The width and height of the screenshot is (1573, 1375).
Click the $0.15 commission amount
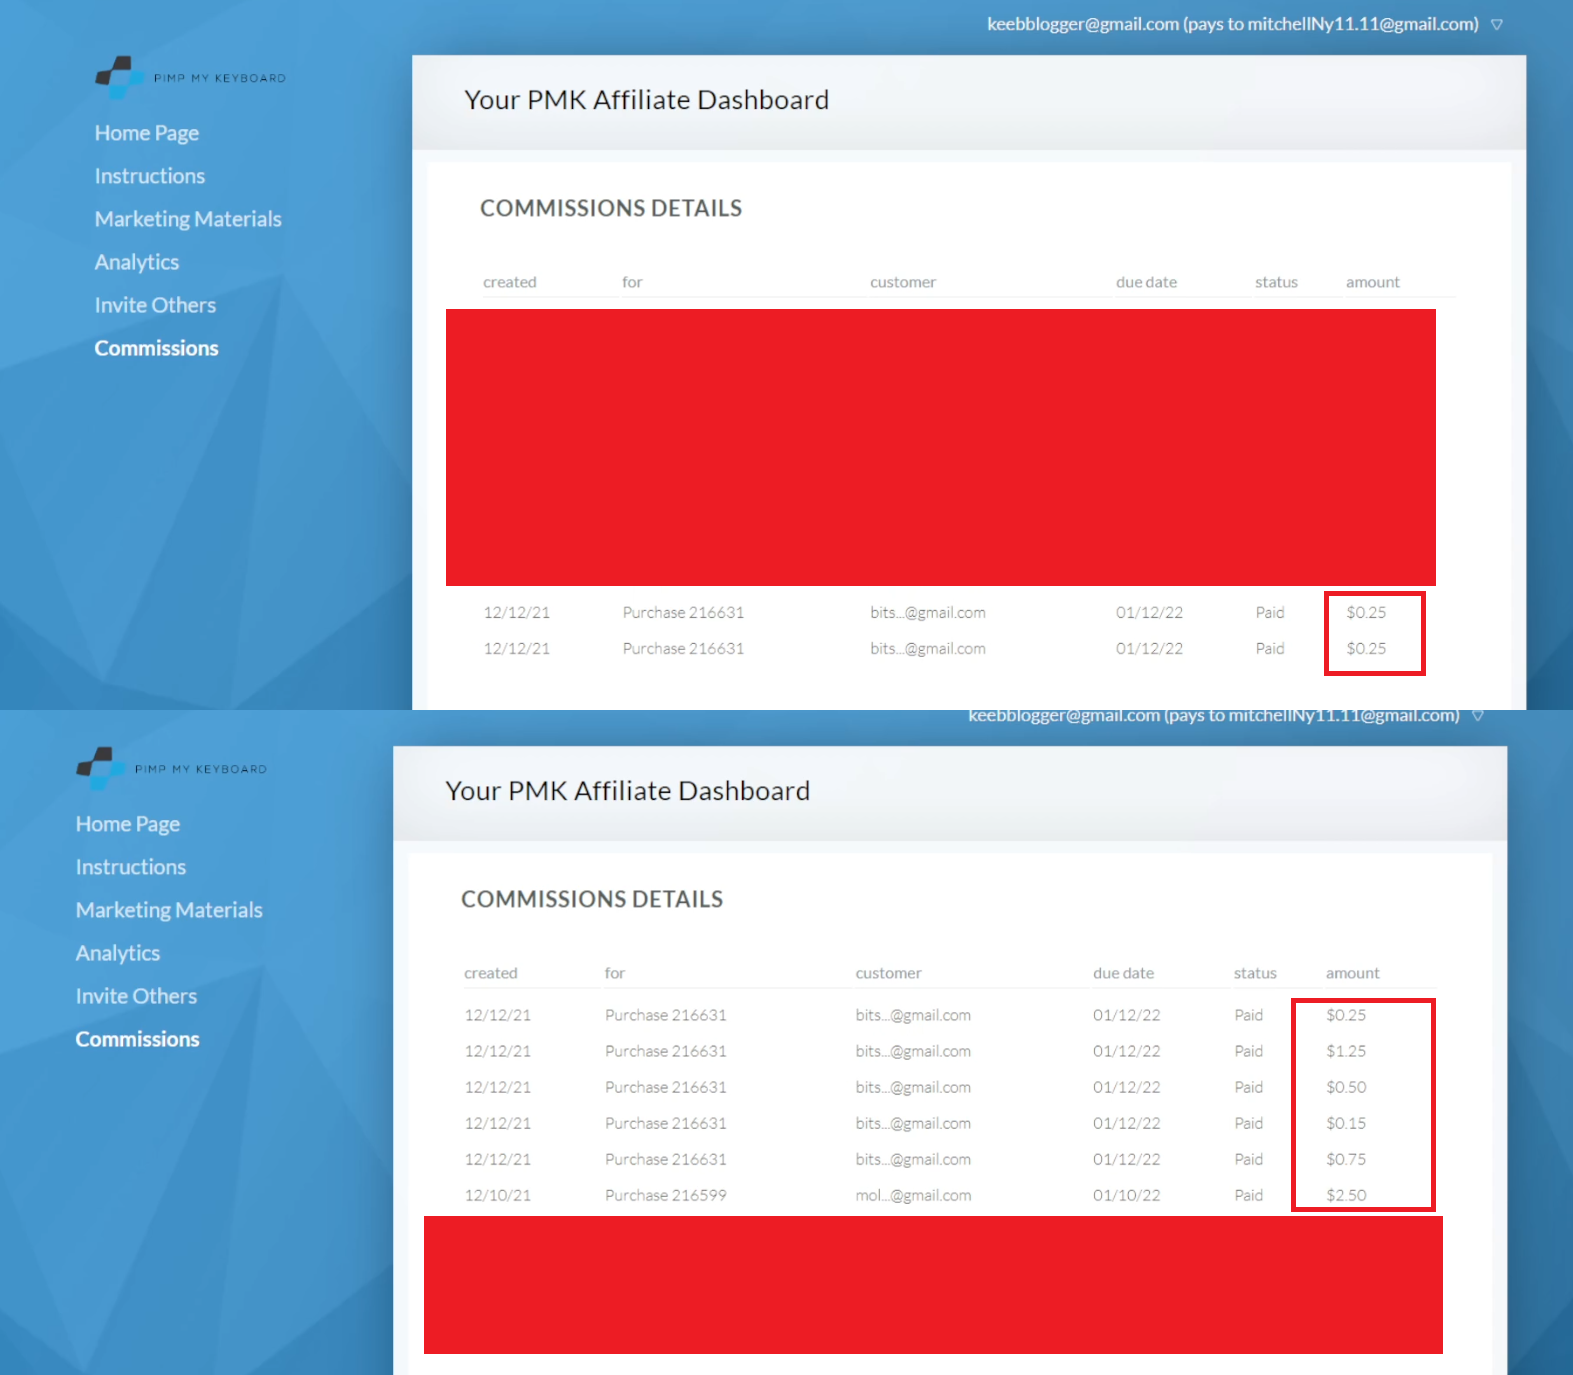(1346, 1123)
